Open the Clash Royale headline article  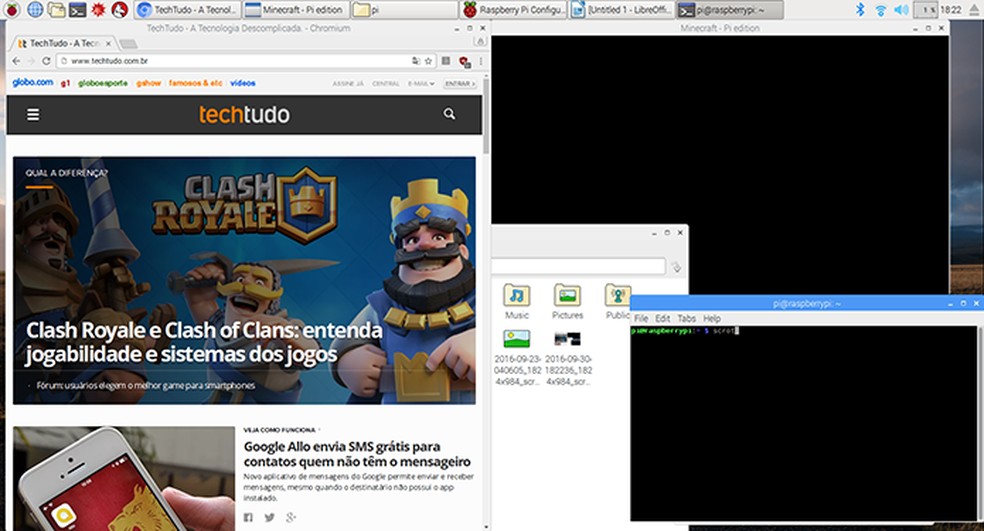[205, 342]
